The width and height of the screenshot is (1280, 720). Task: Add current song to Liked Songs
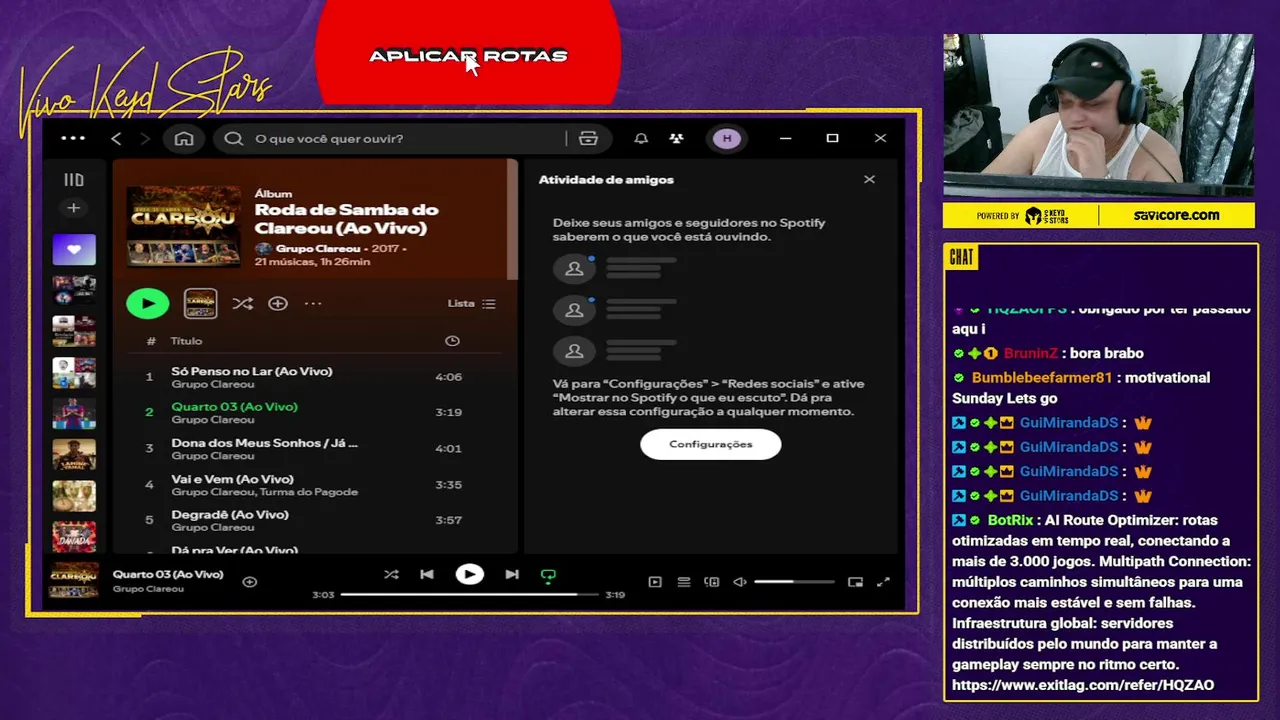(250, 581)
